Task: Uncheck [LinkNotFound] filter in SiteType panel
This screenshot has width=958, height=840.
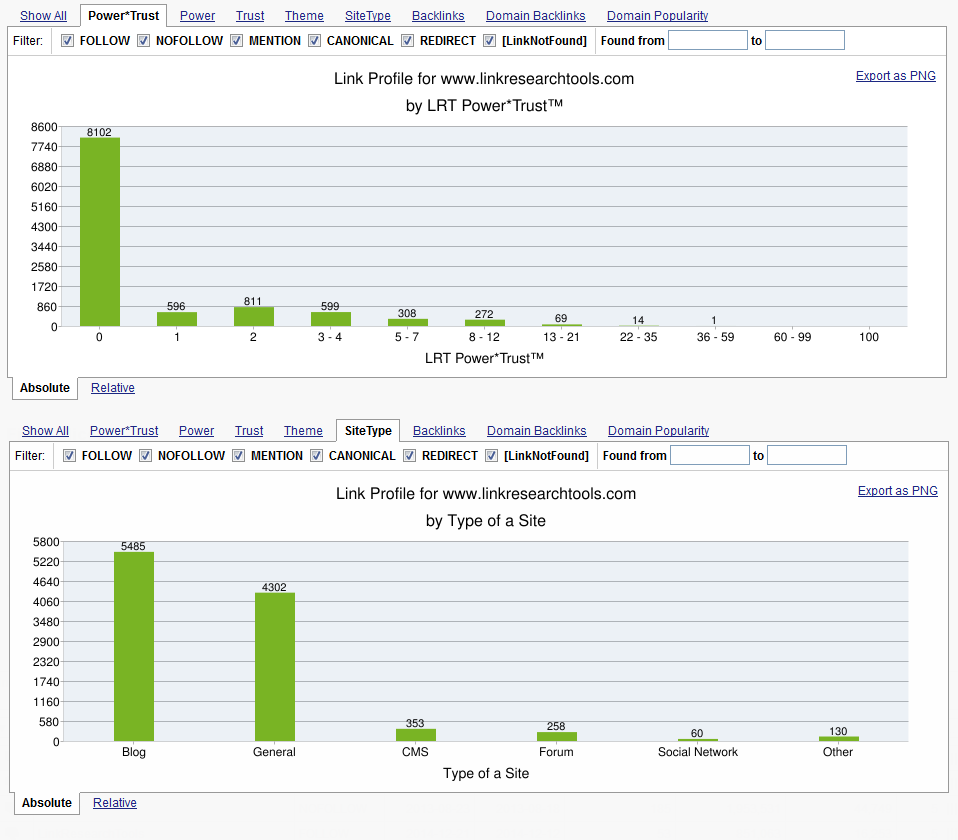Action: 491,456
